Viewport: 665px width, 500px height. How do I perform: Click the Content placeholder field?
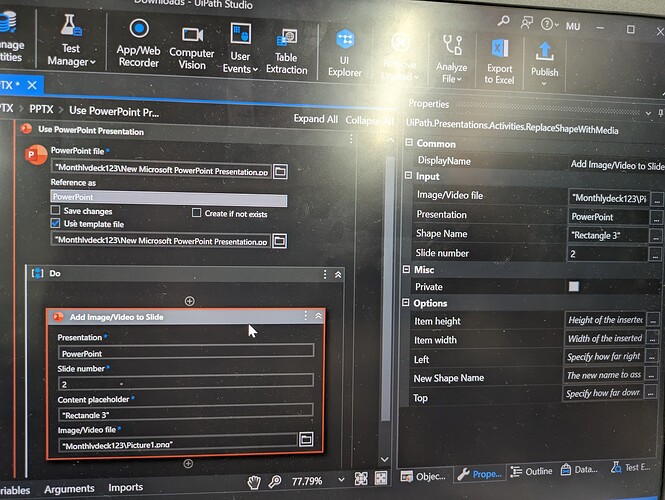tap(186, 413)
